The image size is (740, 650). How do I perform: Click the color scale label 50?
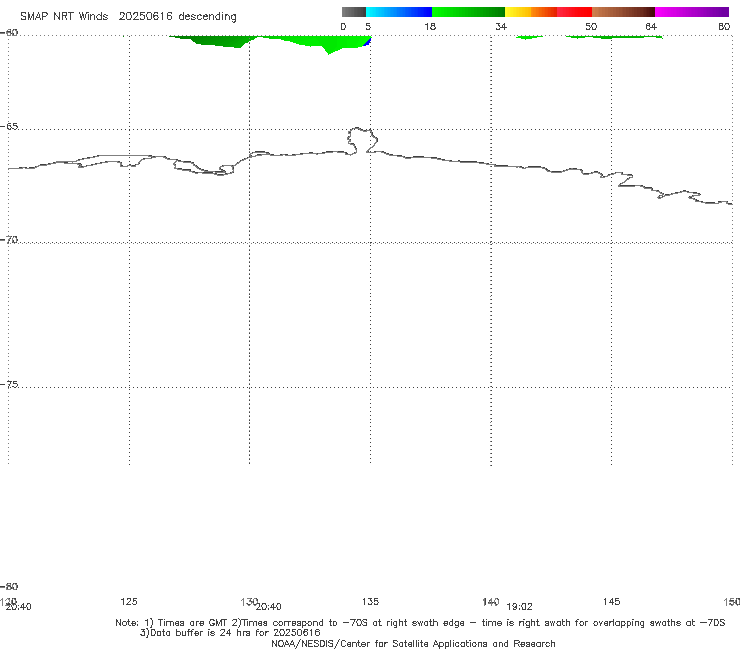(x=591, y=26)
